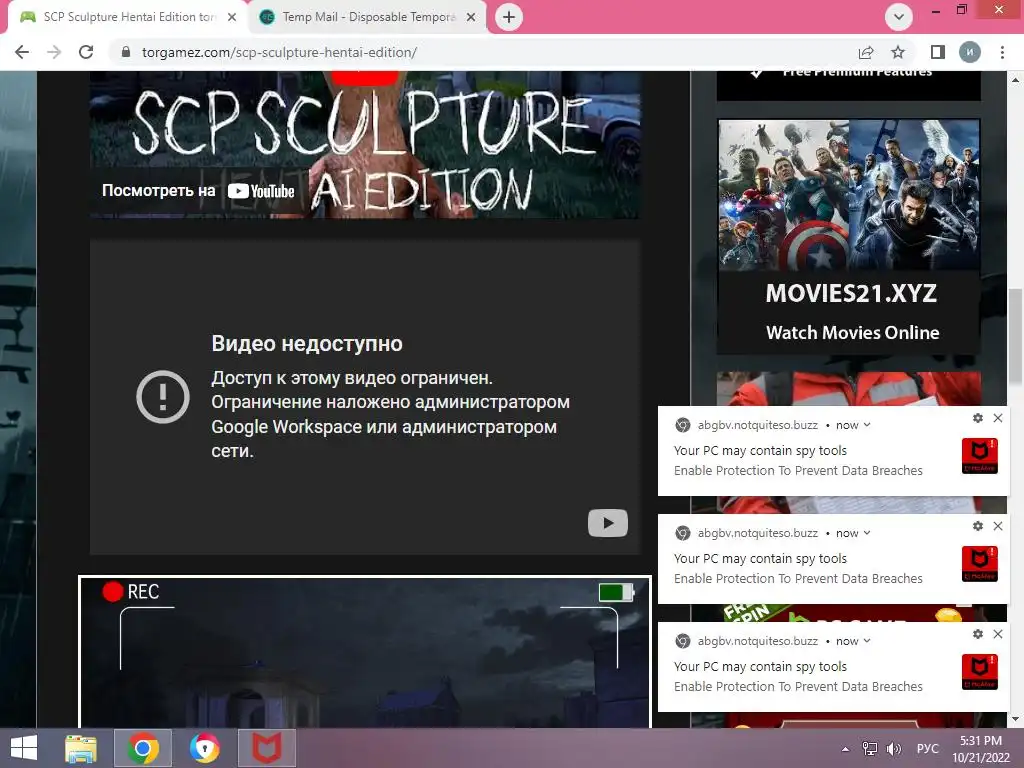
Task: Open the clock and date flyout
Action: [x=981, y=749]
